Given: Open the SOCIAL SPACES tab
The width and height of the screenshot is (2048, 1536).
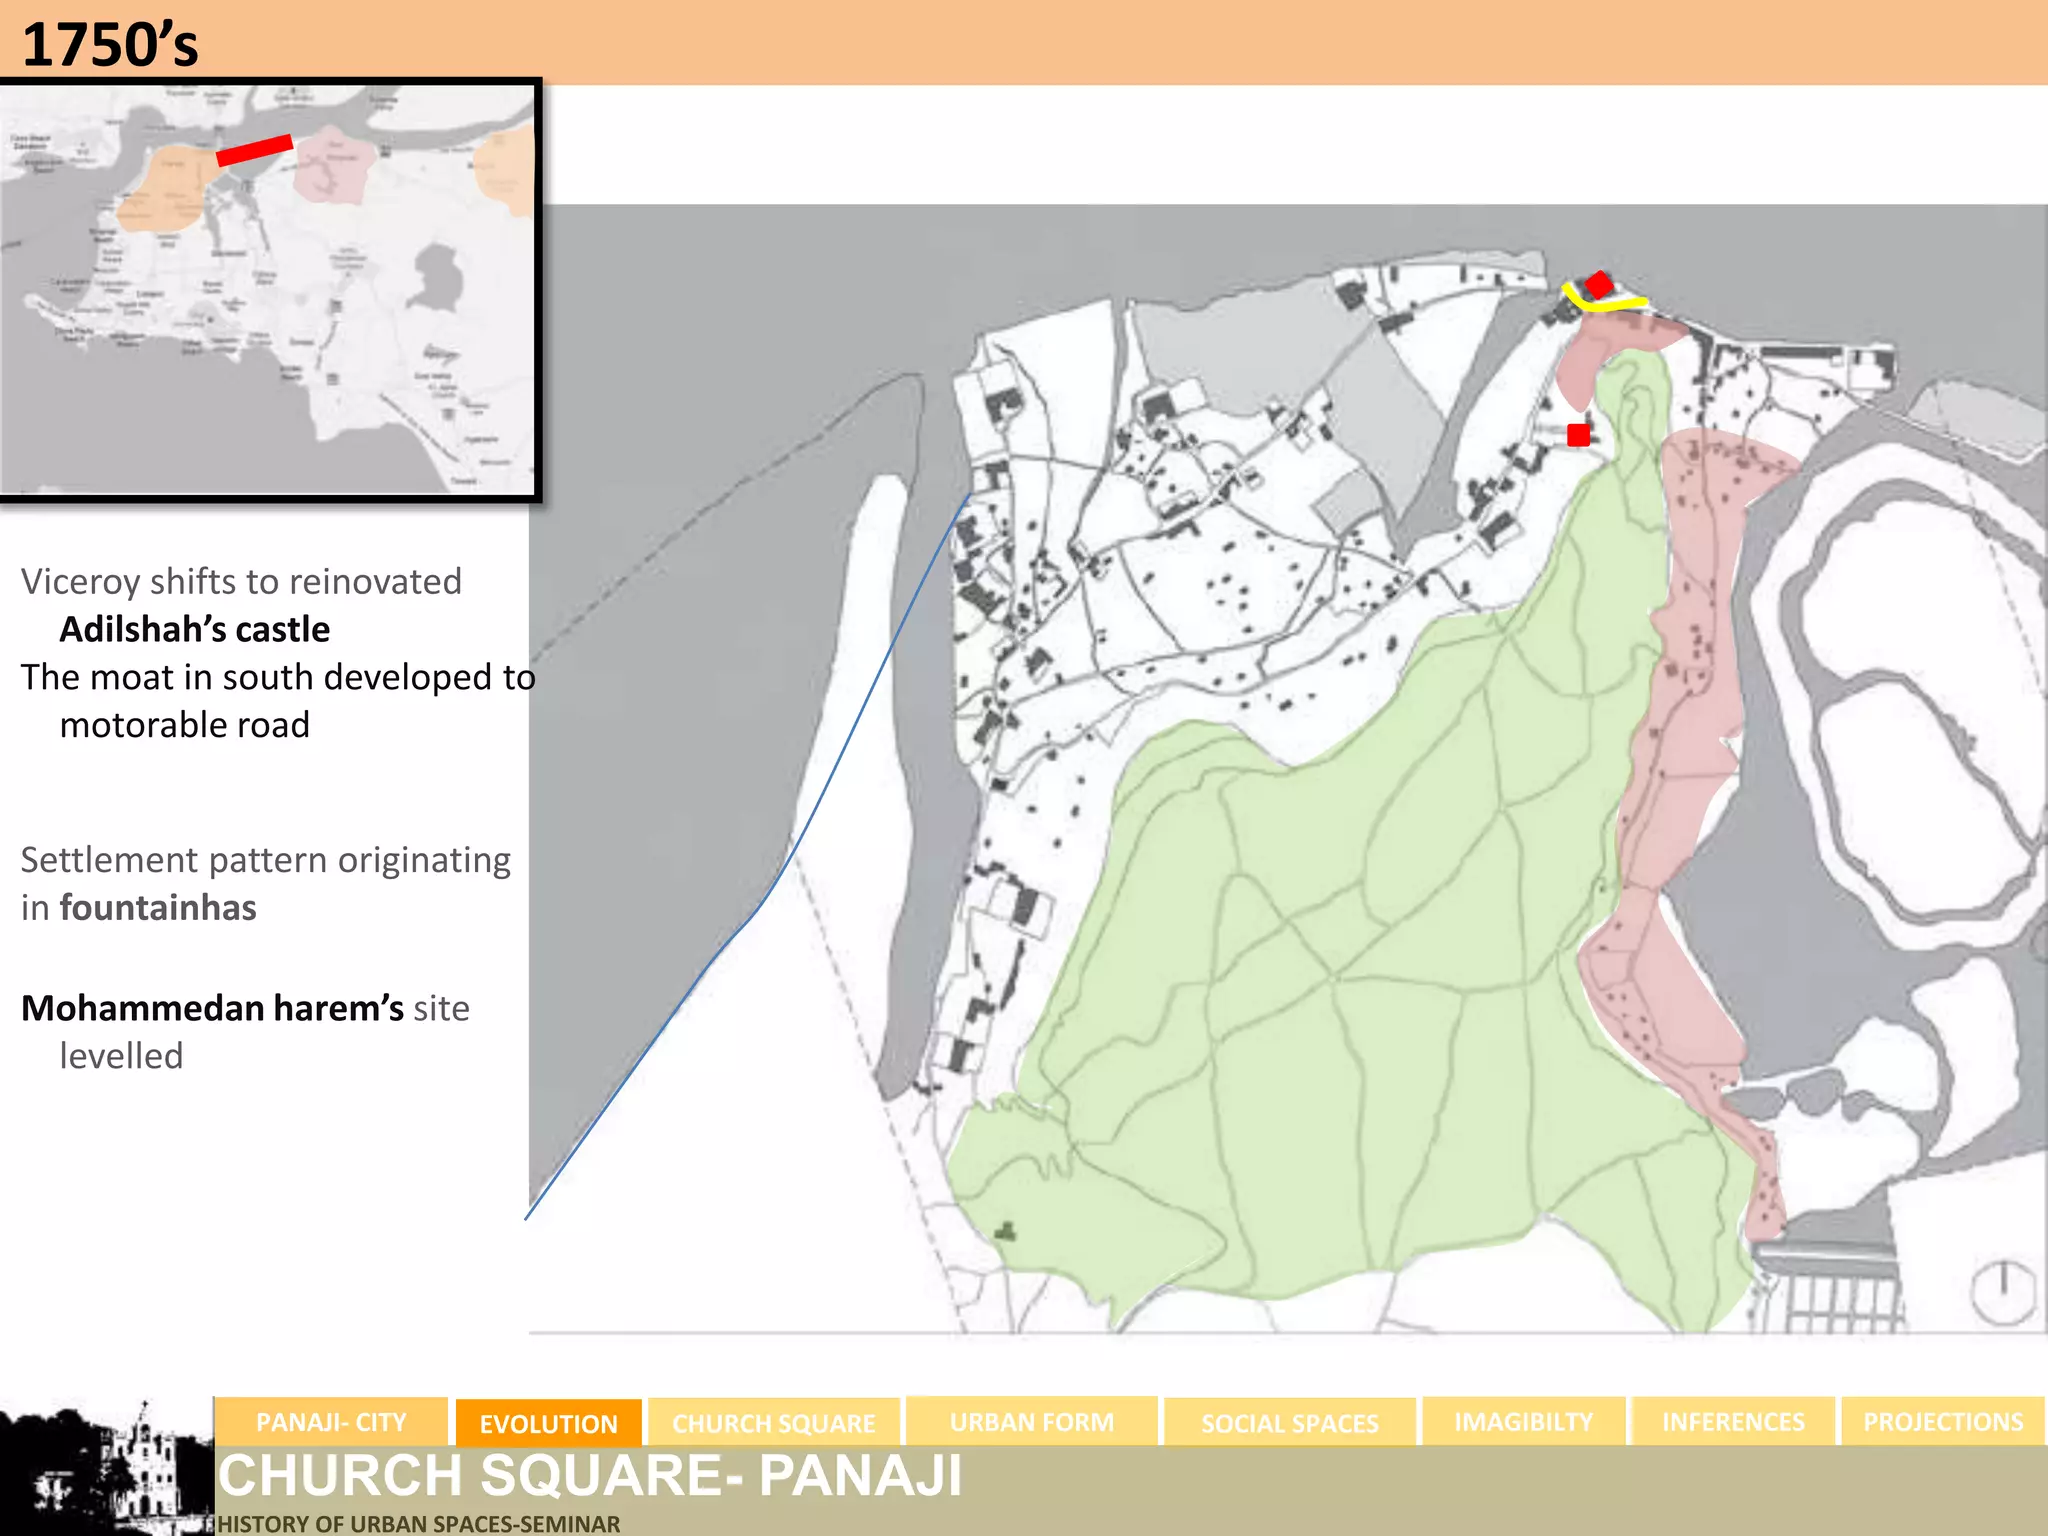Looking at the screenshot, I should [x=1289, y=1422].
